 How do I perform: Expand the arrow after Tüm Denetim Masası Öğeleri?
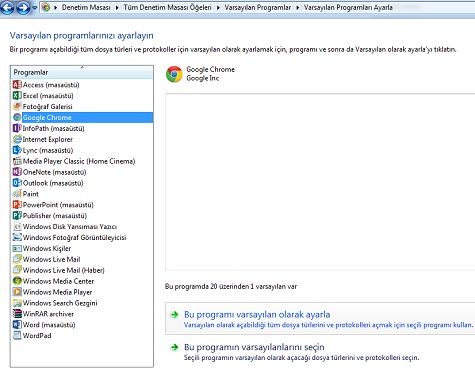[218, 7]
